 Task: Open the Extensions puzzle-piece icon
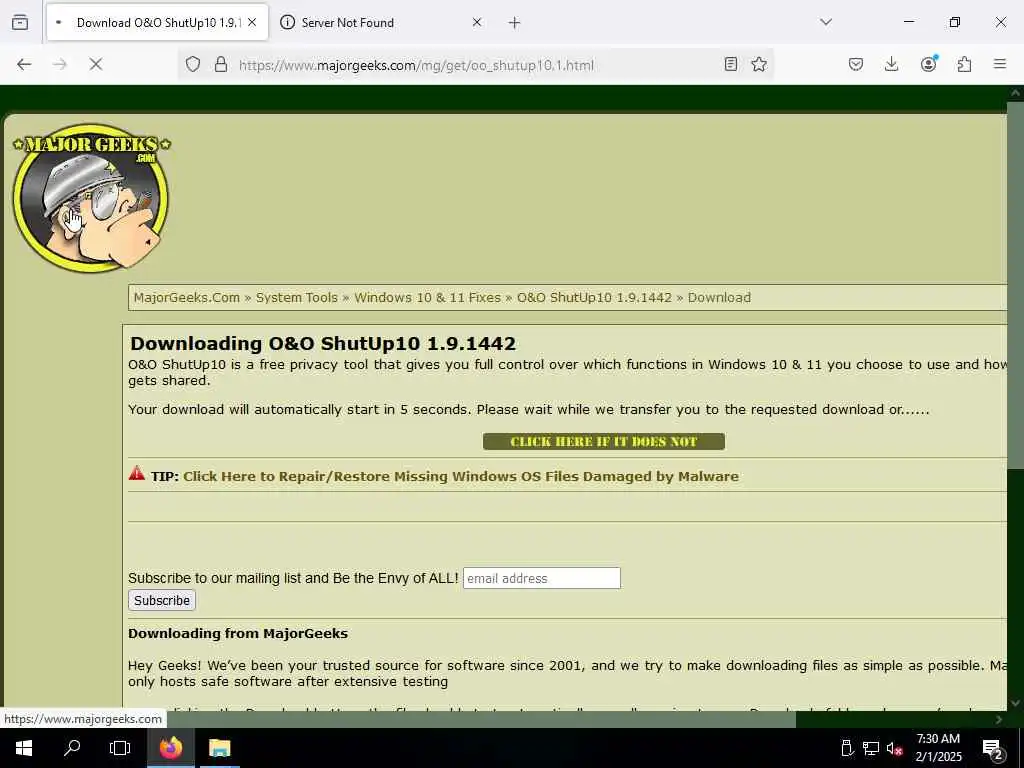[964, 64]
